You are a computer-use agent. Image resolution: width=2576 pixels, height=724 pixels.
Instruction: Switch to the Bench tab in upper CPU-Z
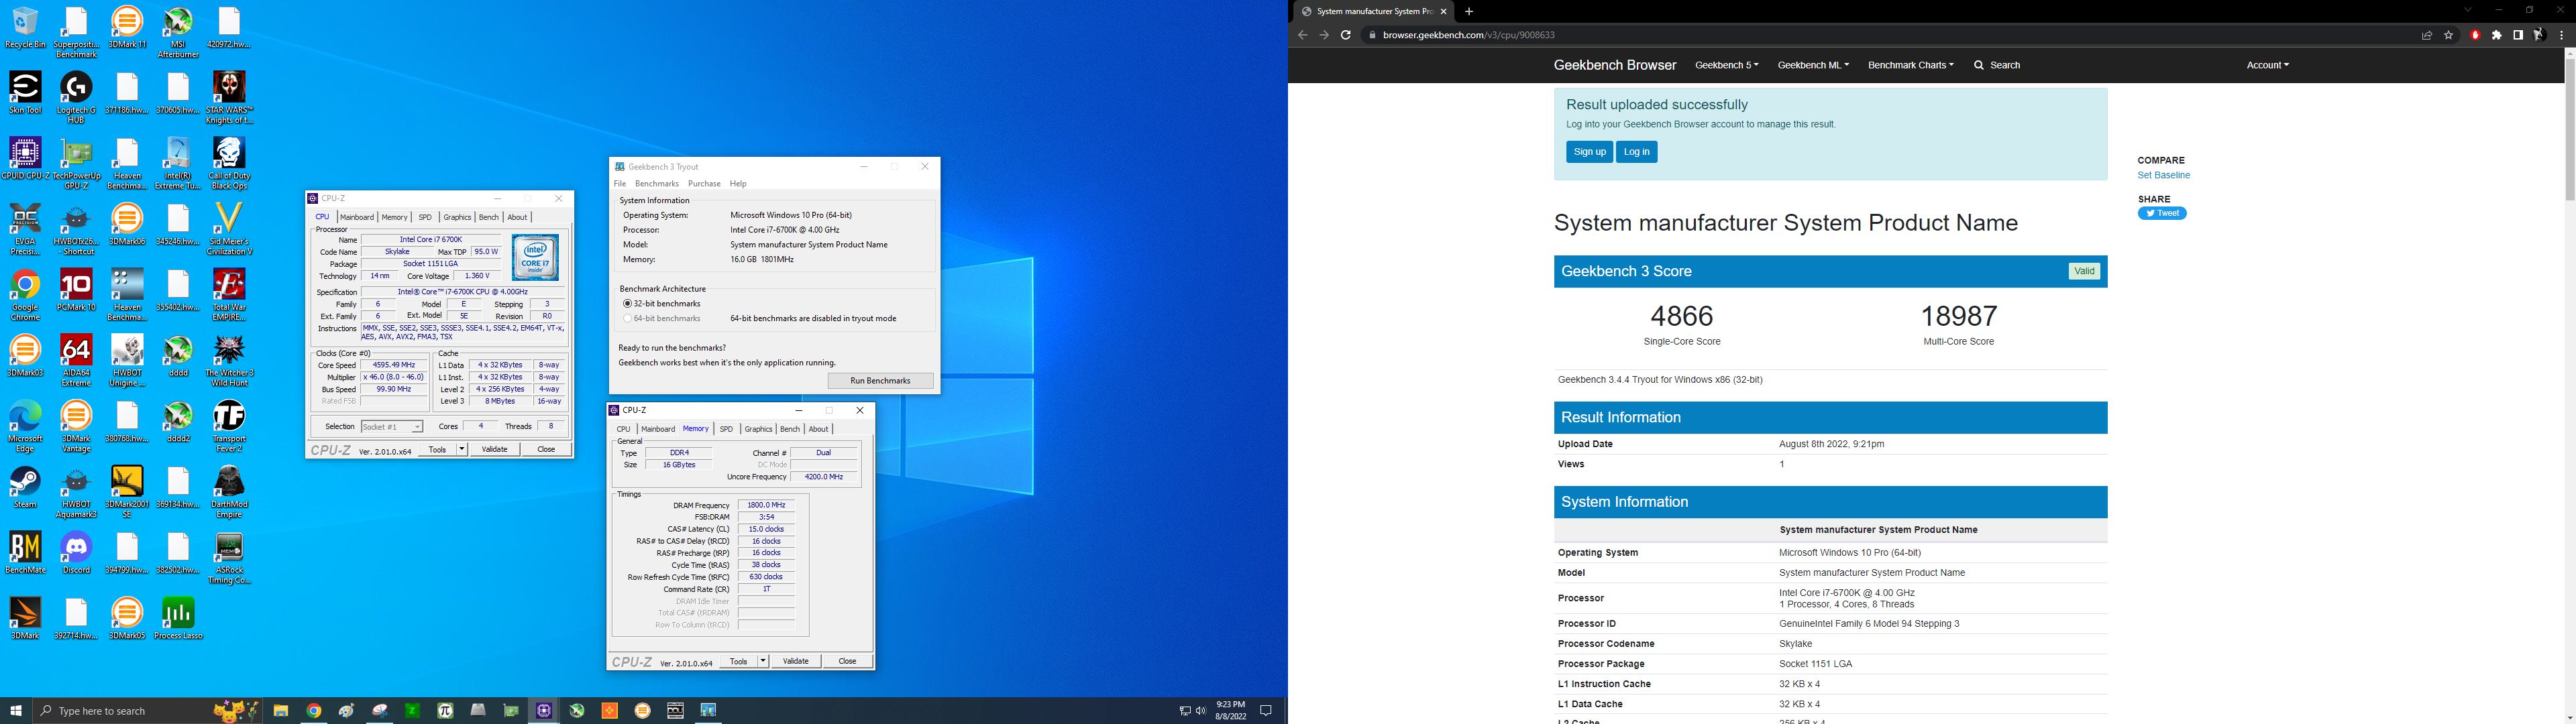488,217
